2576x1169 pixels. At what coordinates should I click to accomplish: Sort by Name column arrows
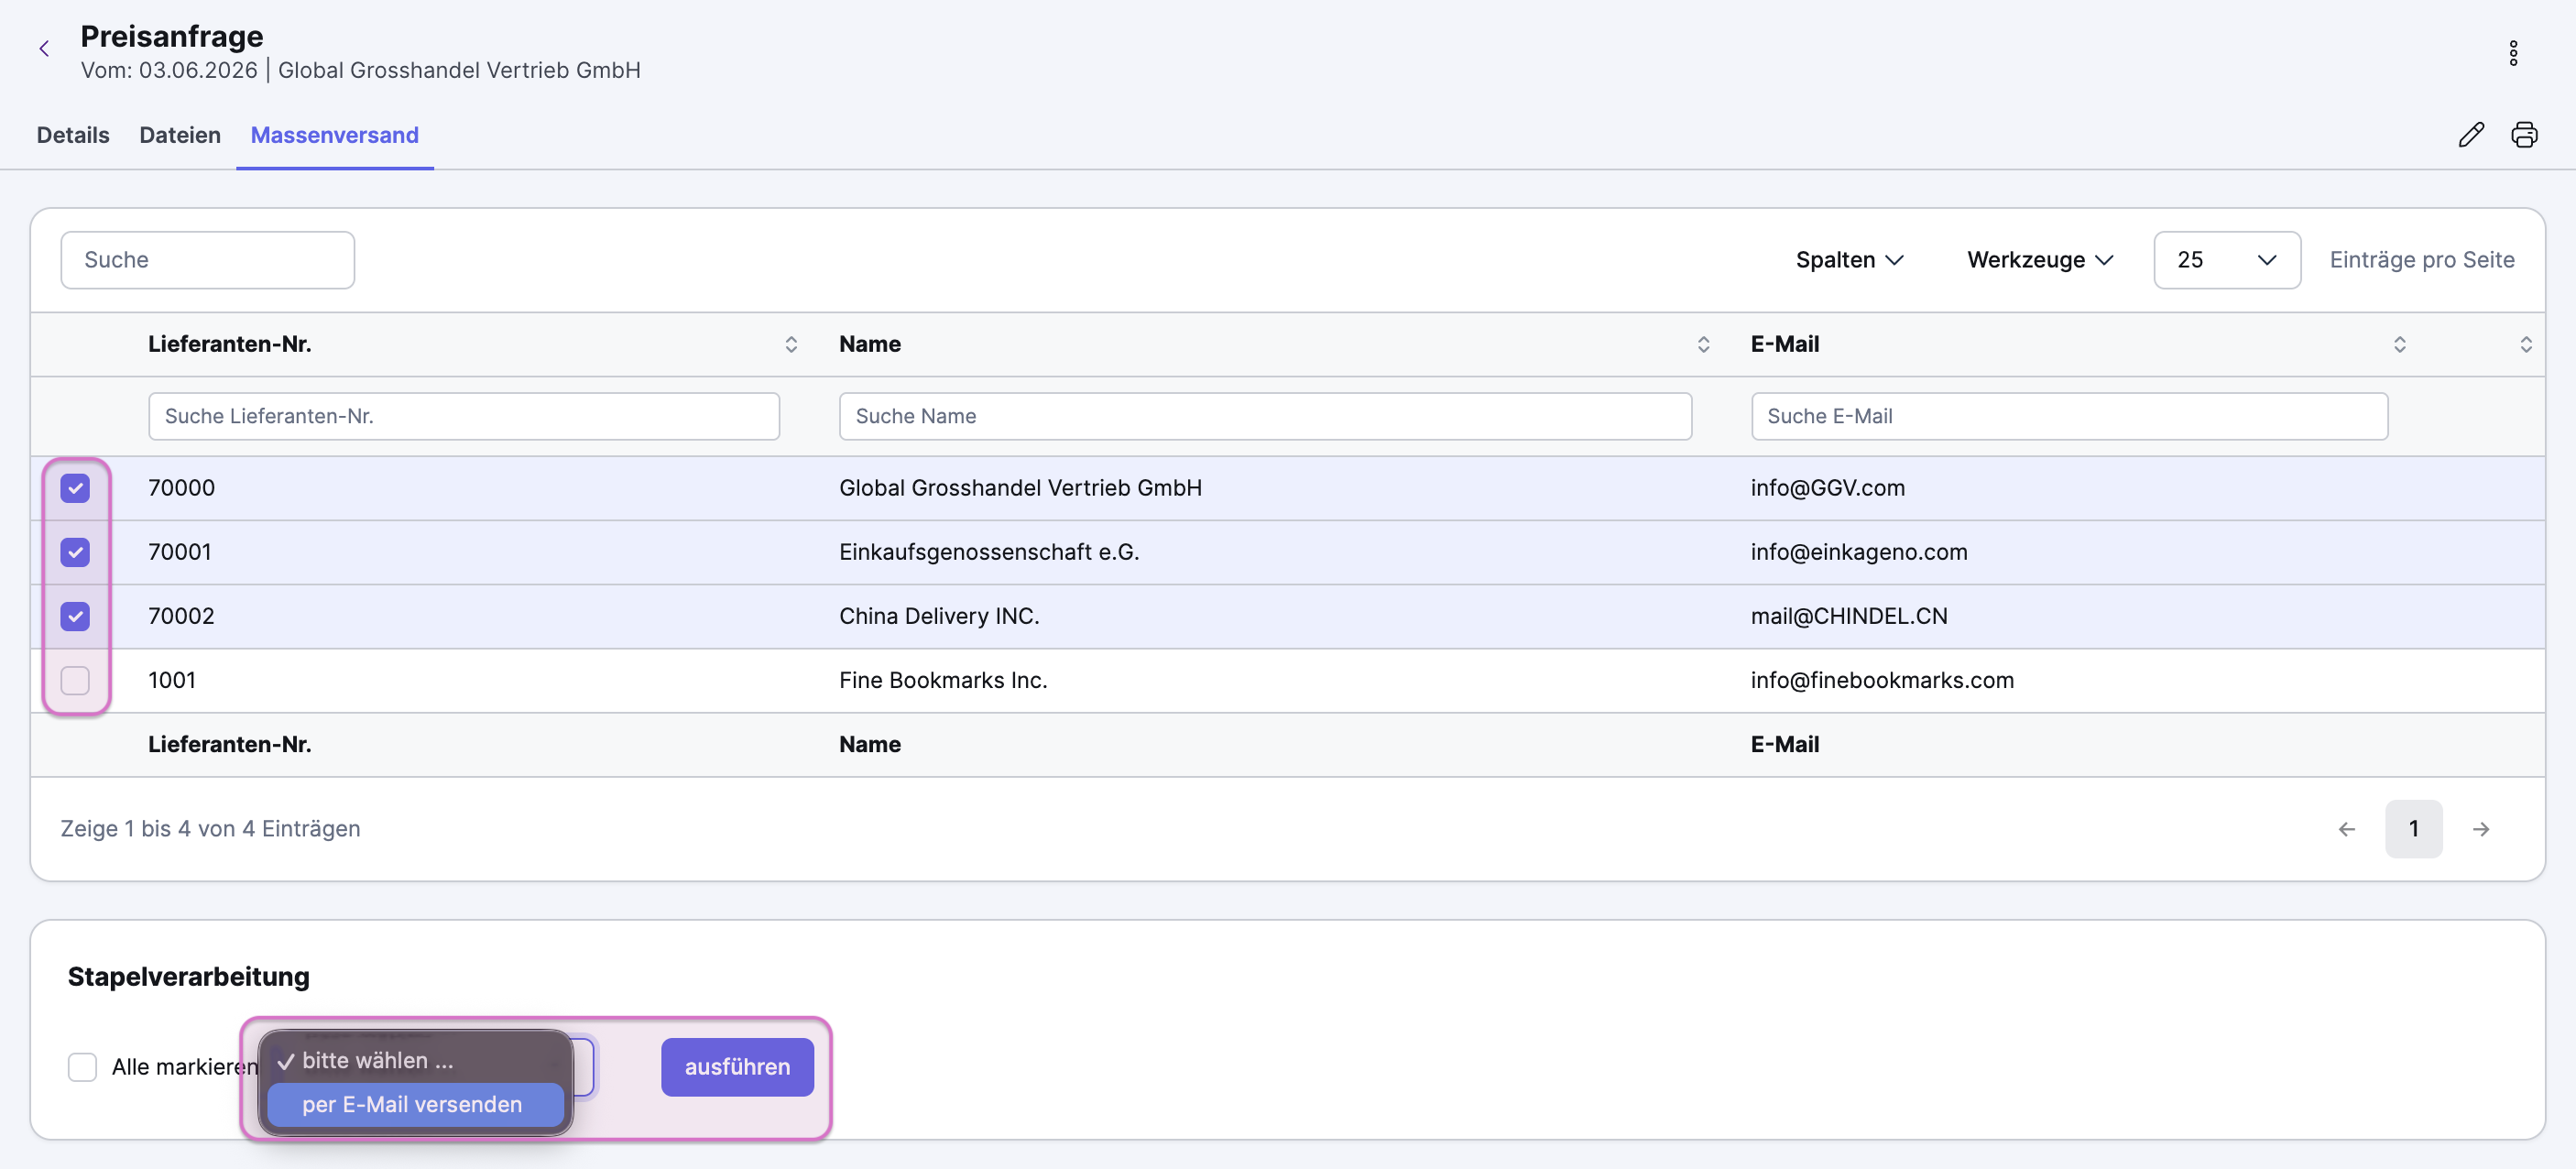tap(1702, 344)
